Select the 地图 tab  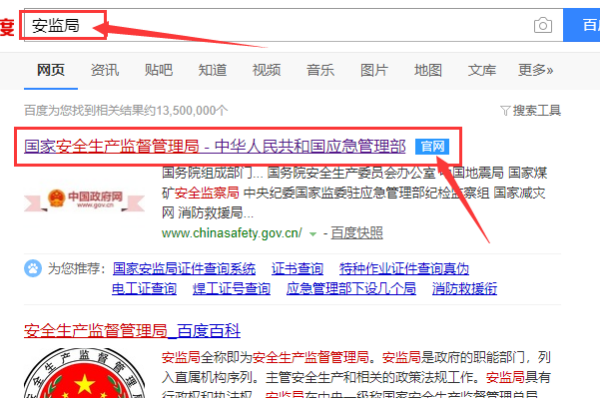click(428, 70)
